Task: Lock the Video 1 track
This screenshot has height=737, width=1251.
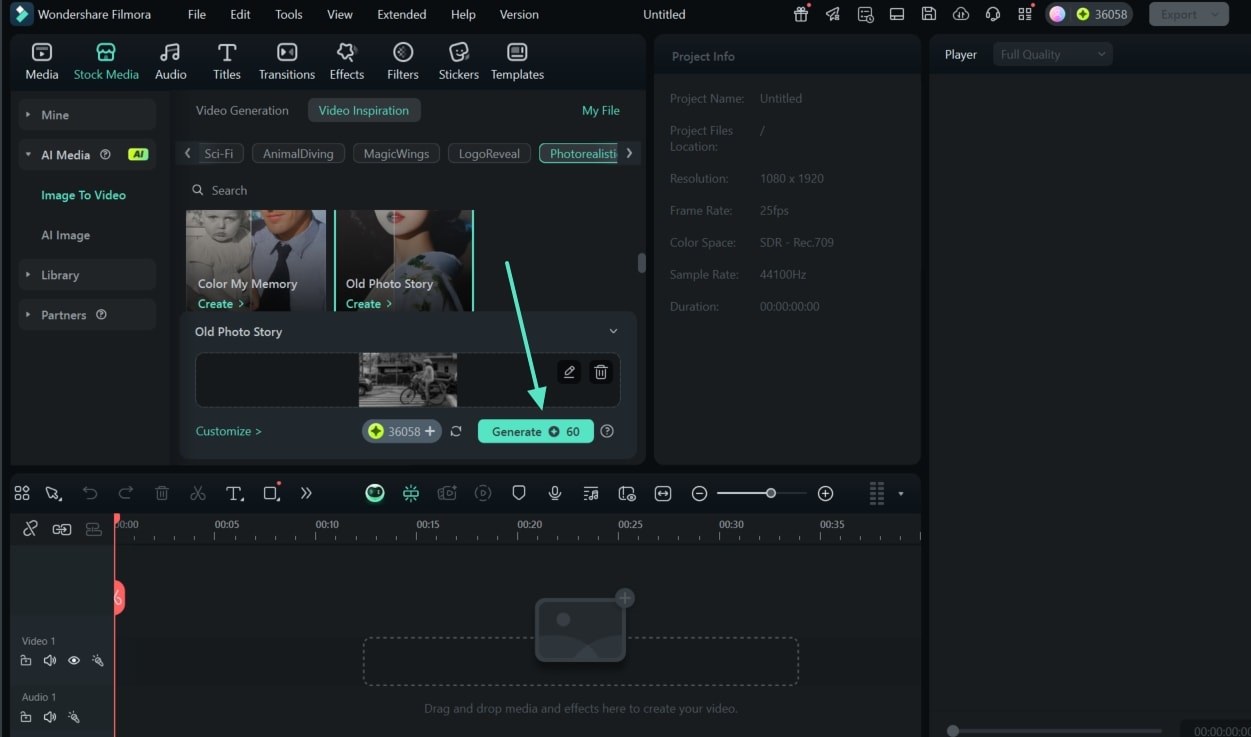Action: tap(26, 660)
